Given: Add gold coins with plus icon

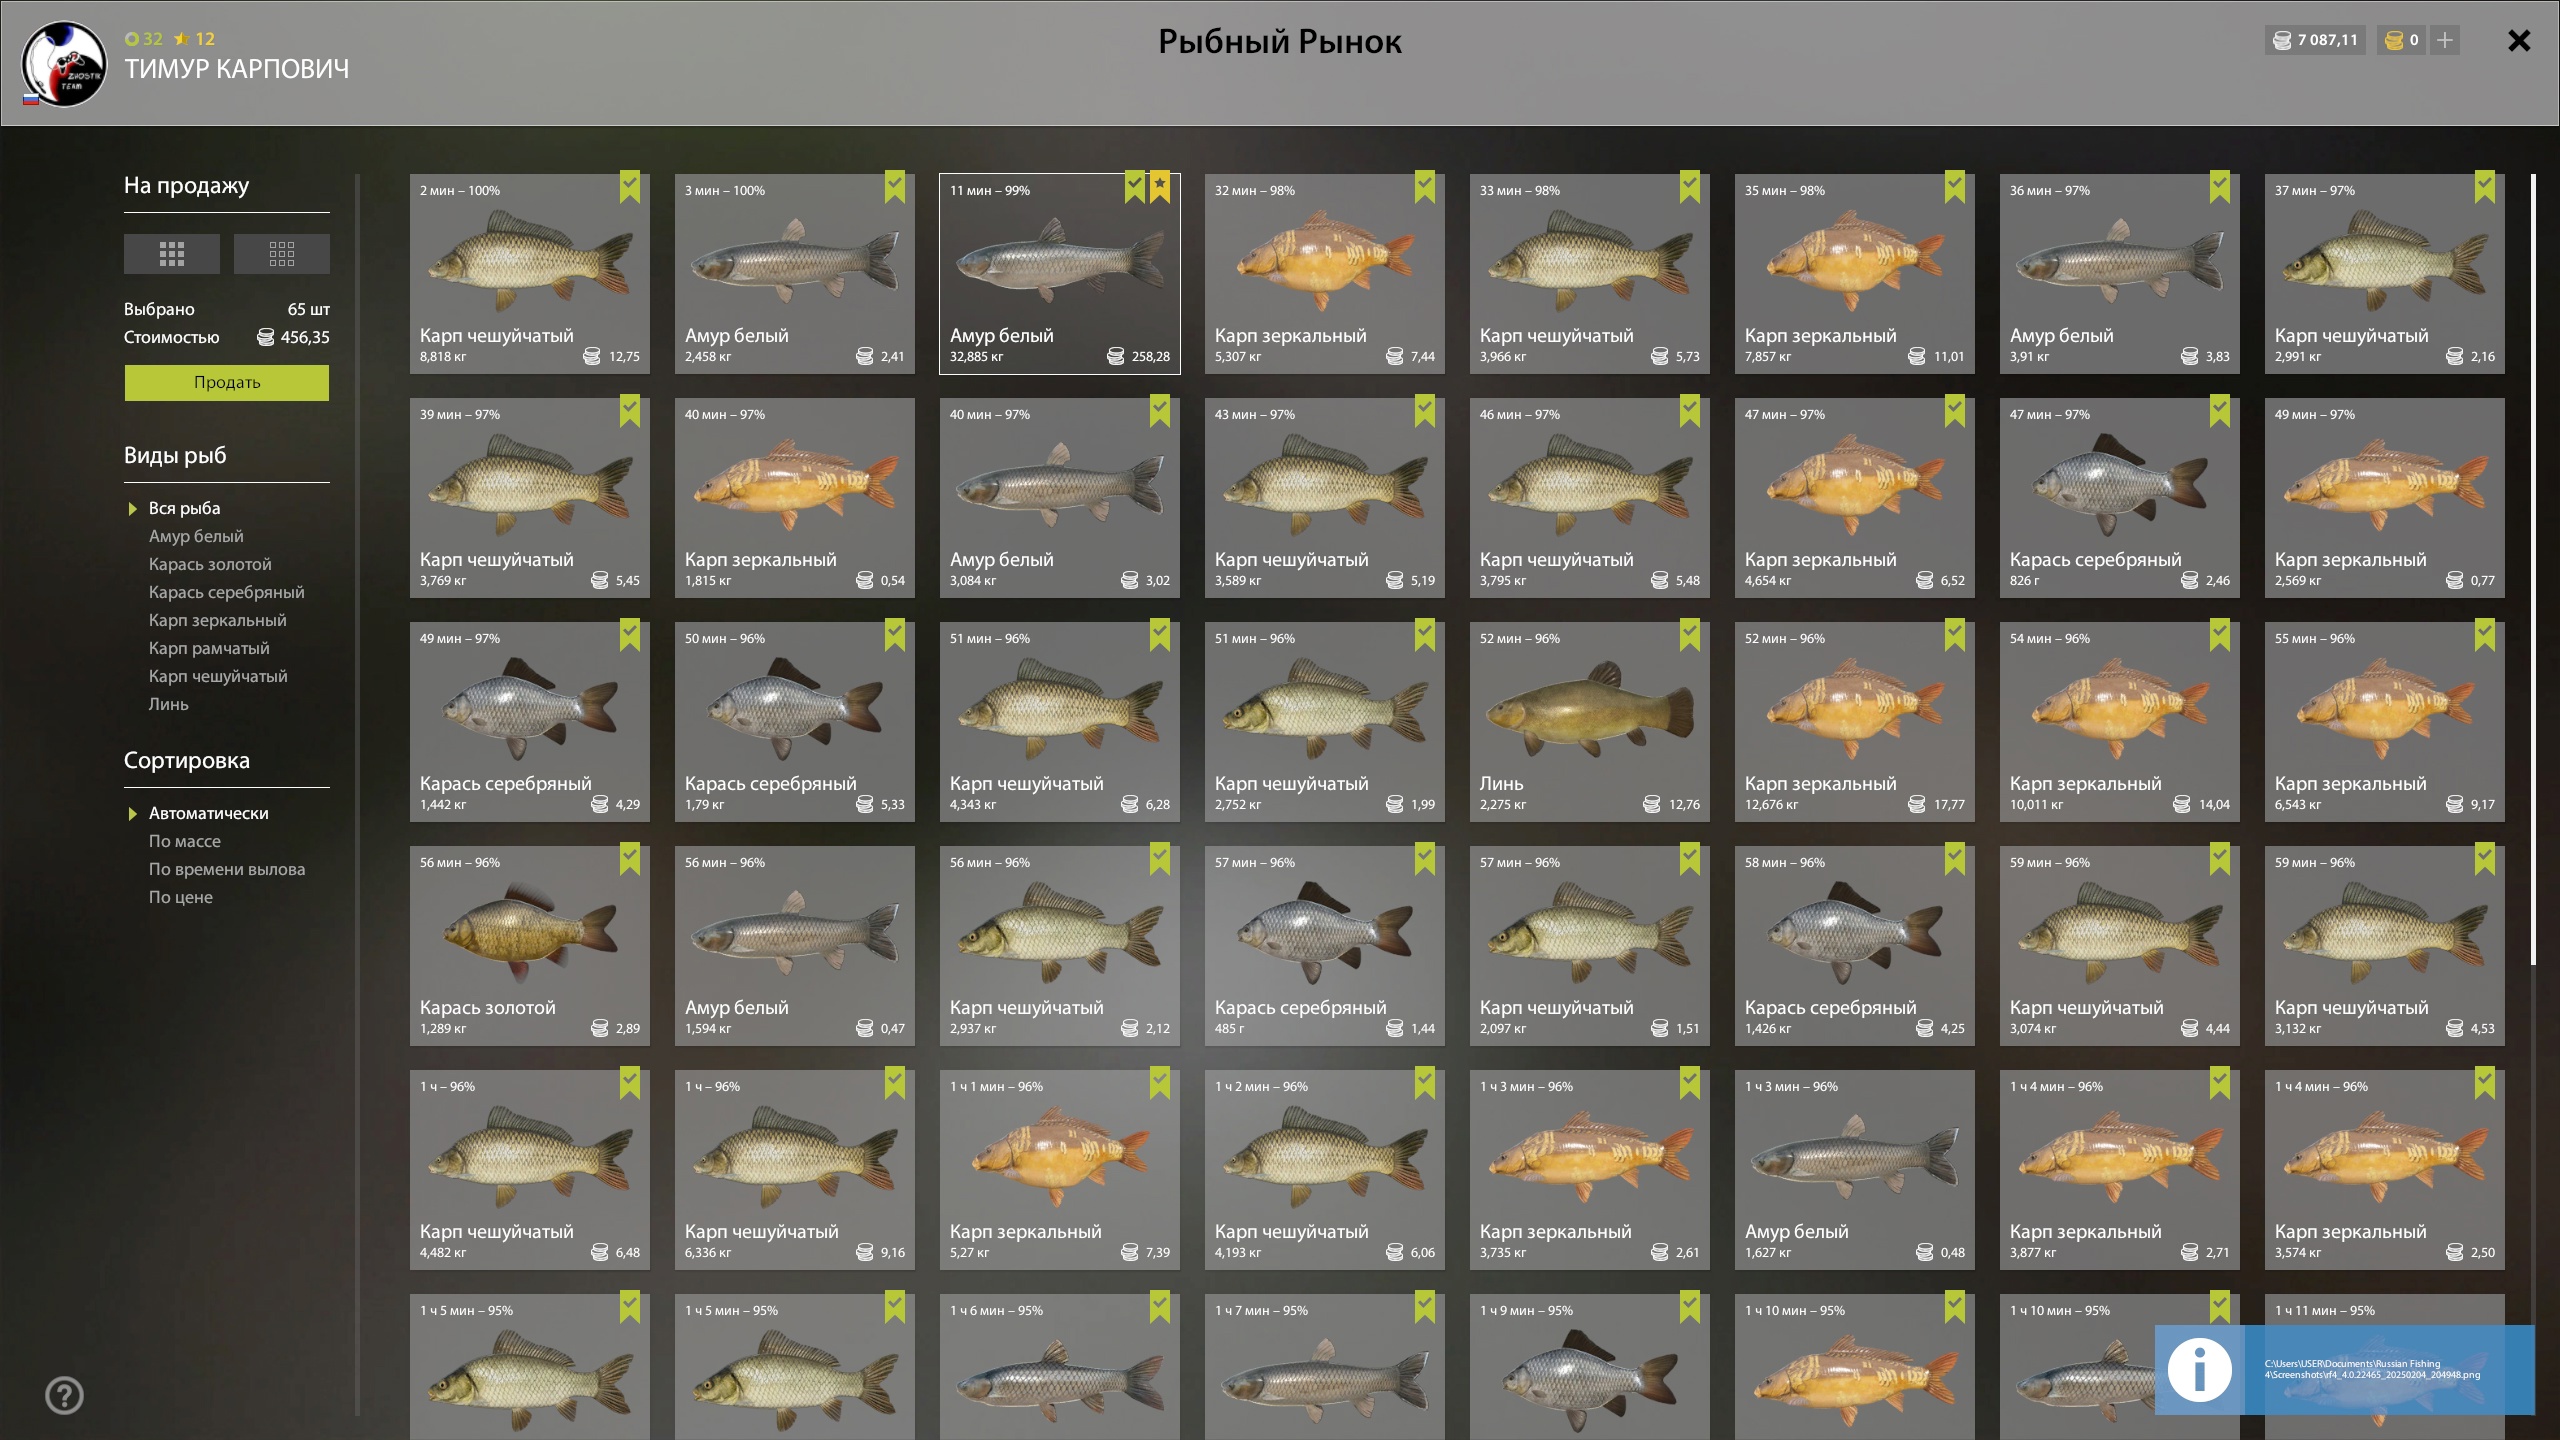Looking at the screenshot, I should pos(2445,40).
